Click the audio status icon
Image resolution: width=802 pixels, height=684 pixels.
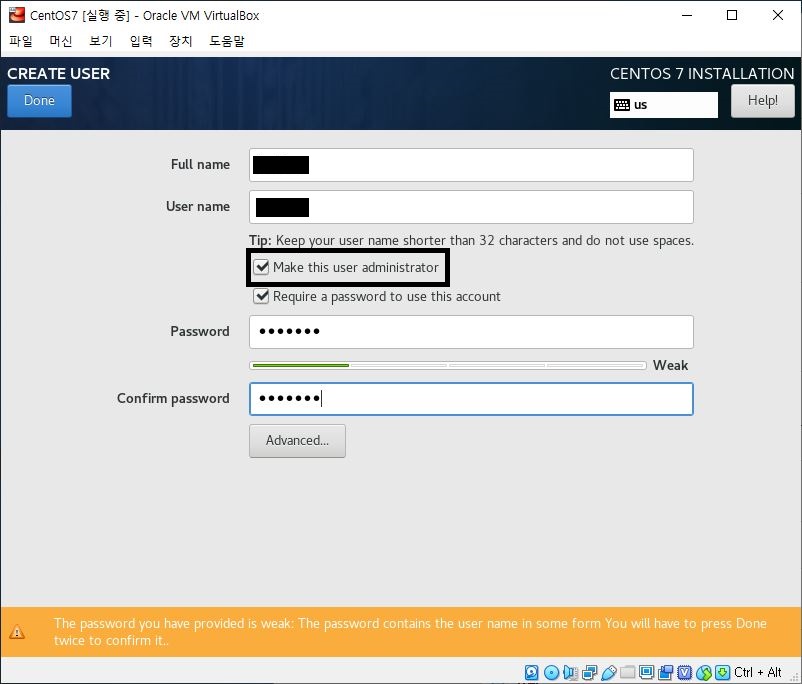(x=570, y=672)
